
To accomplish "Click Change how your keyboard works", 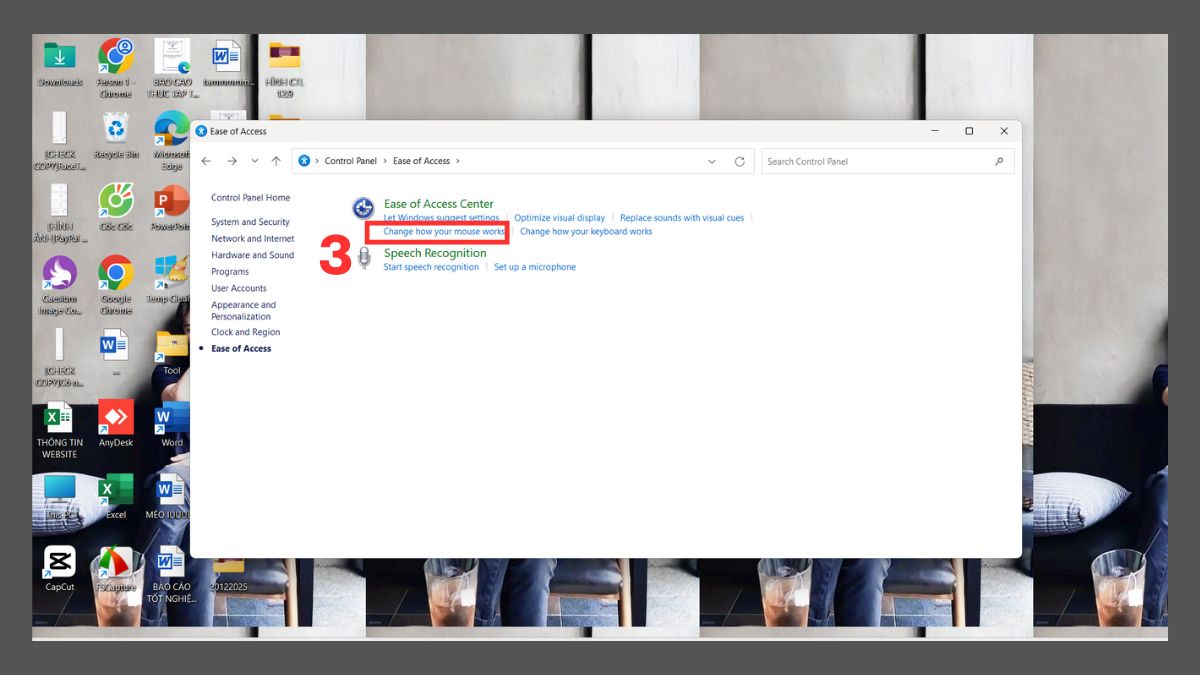I will (586, 231).
